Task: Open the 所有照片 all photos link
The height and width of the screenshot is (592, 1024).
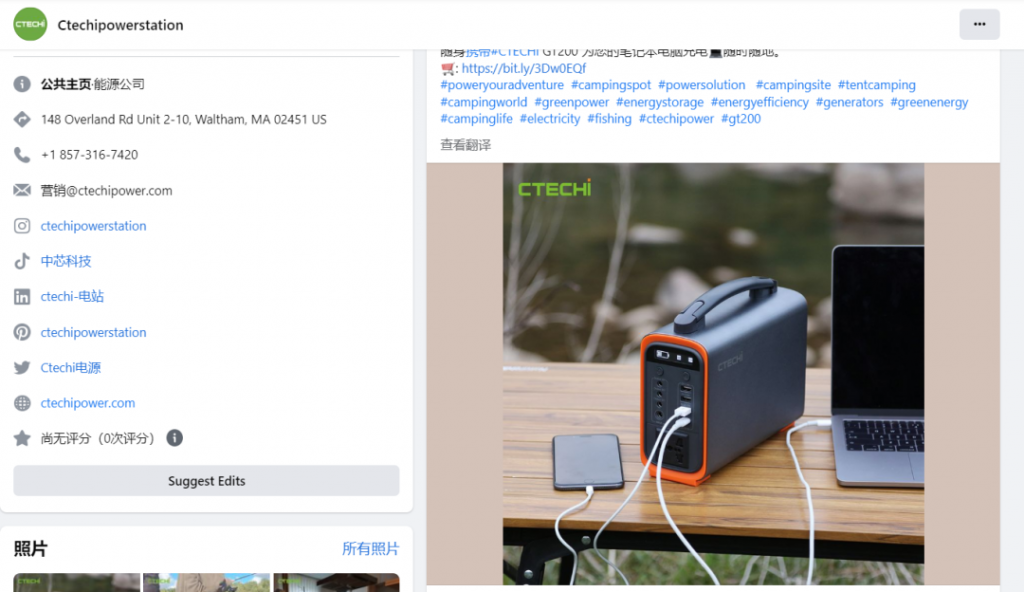Action: 370,548
